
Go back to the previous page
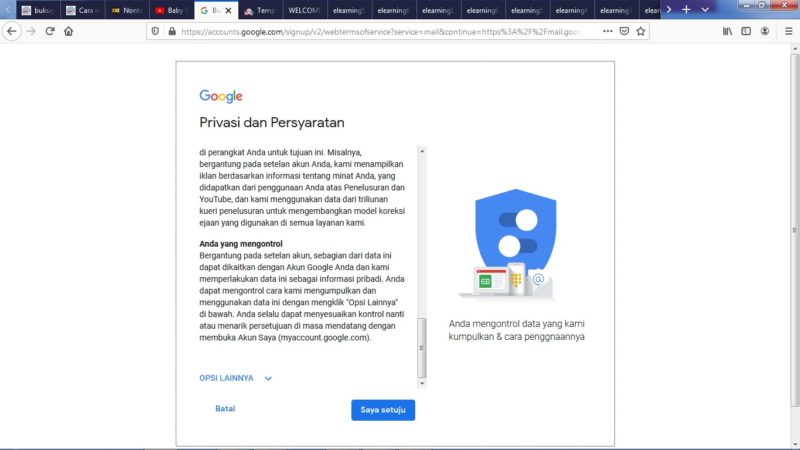pyautogui.click(x=12, y=31)
